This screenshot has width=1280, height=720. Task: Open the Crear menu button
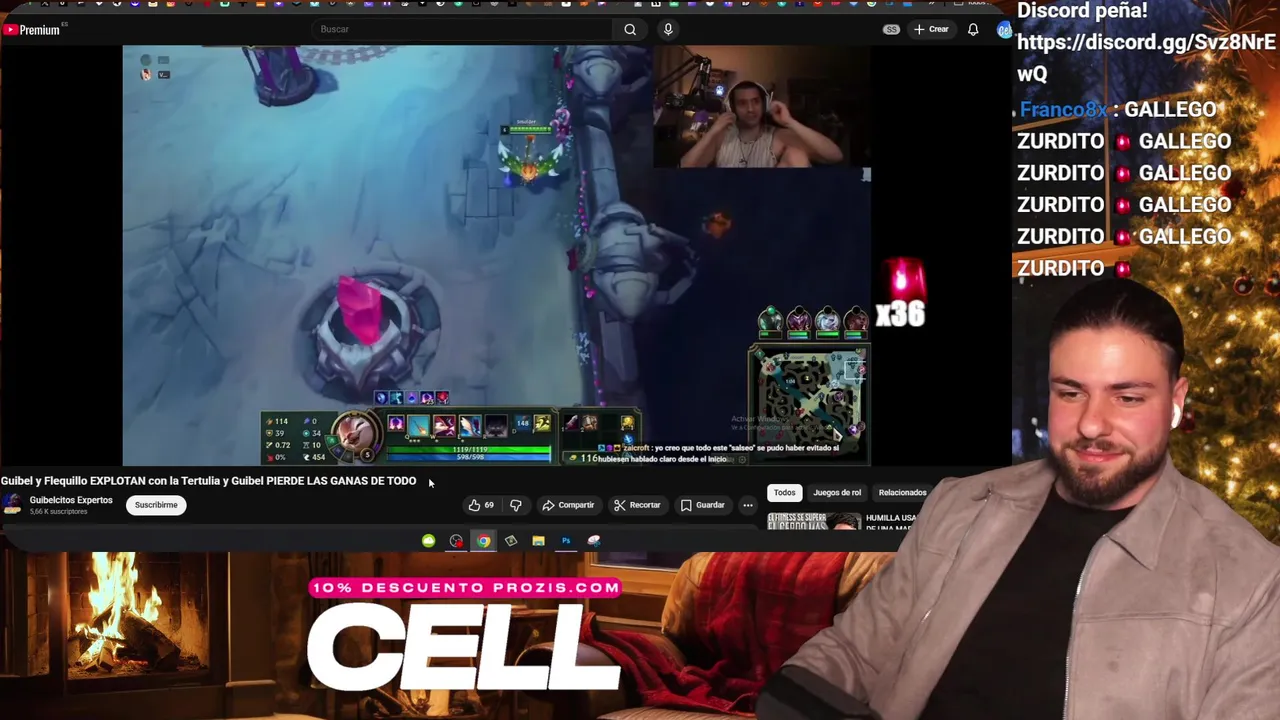click(931, 29)
